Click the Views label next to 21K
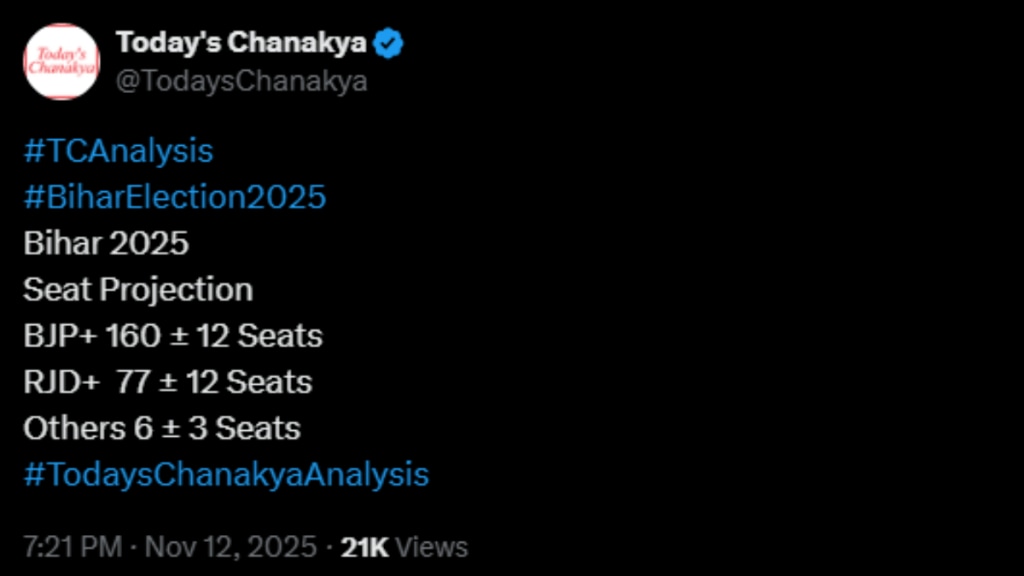 click(x=431, y=547)
